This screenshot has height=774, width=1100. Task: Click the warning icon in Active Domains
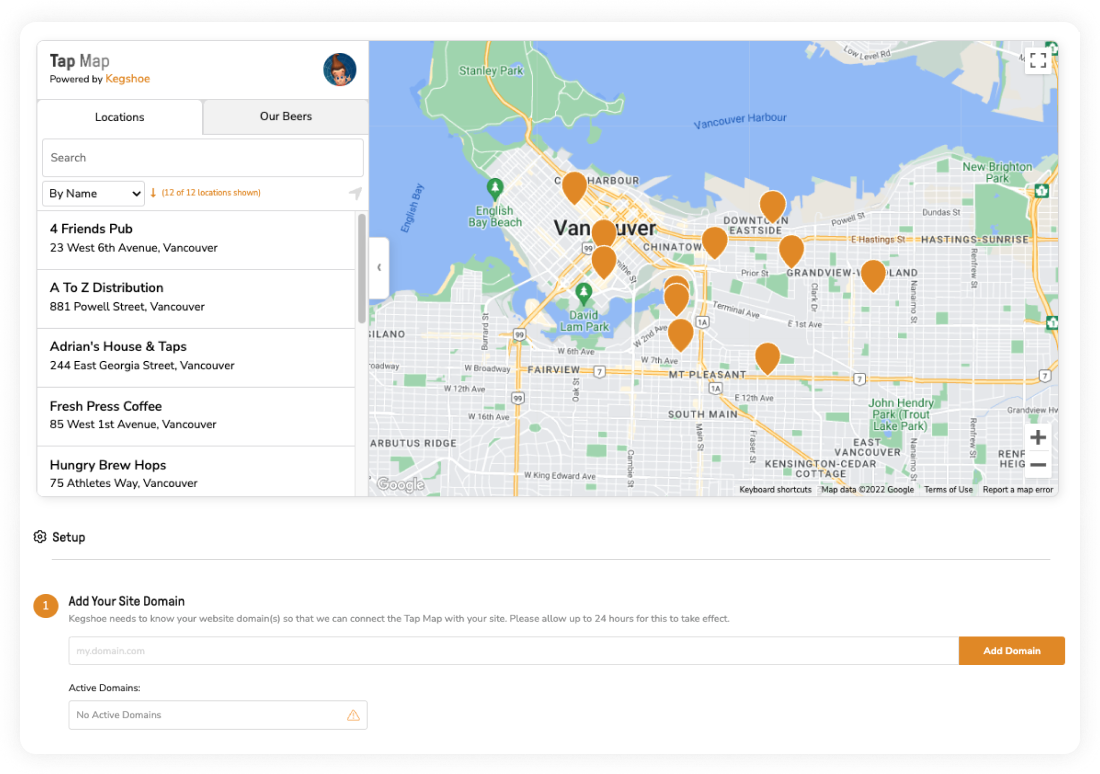353,715
